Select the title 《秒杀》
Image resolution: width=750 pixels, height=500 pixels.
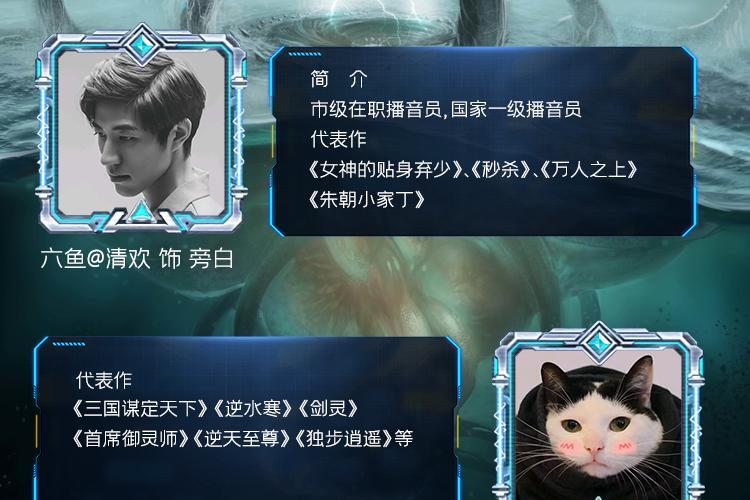click(x=501, y=169)
